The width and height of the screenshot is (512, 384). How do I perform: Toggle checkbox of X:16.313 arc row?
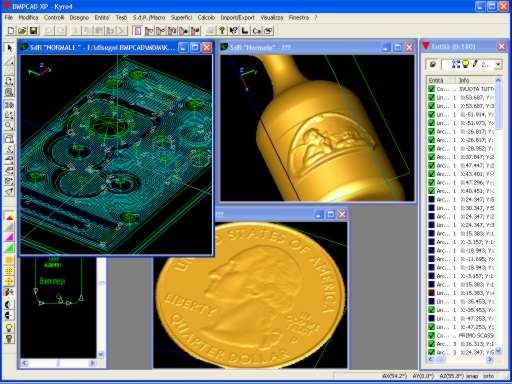coord(431,344)
